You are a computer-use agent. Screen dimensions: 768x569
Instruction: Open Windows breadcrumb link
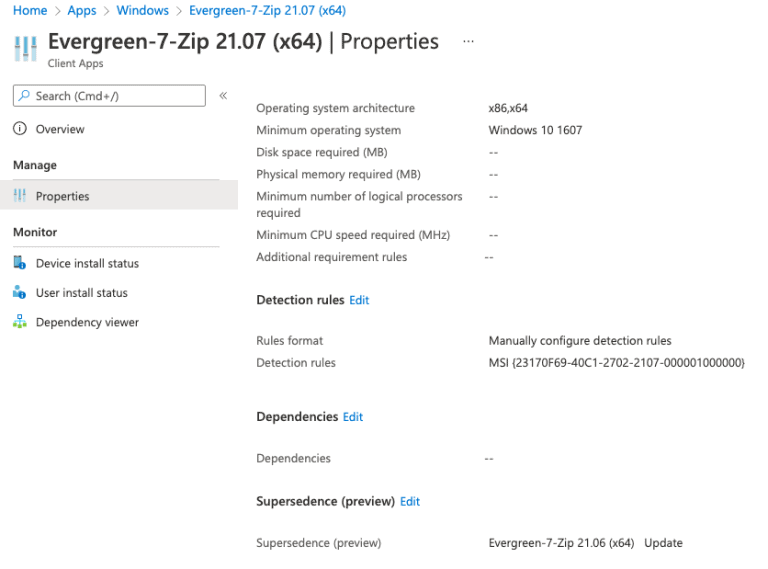tap(142, 10)
